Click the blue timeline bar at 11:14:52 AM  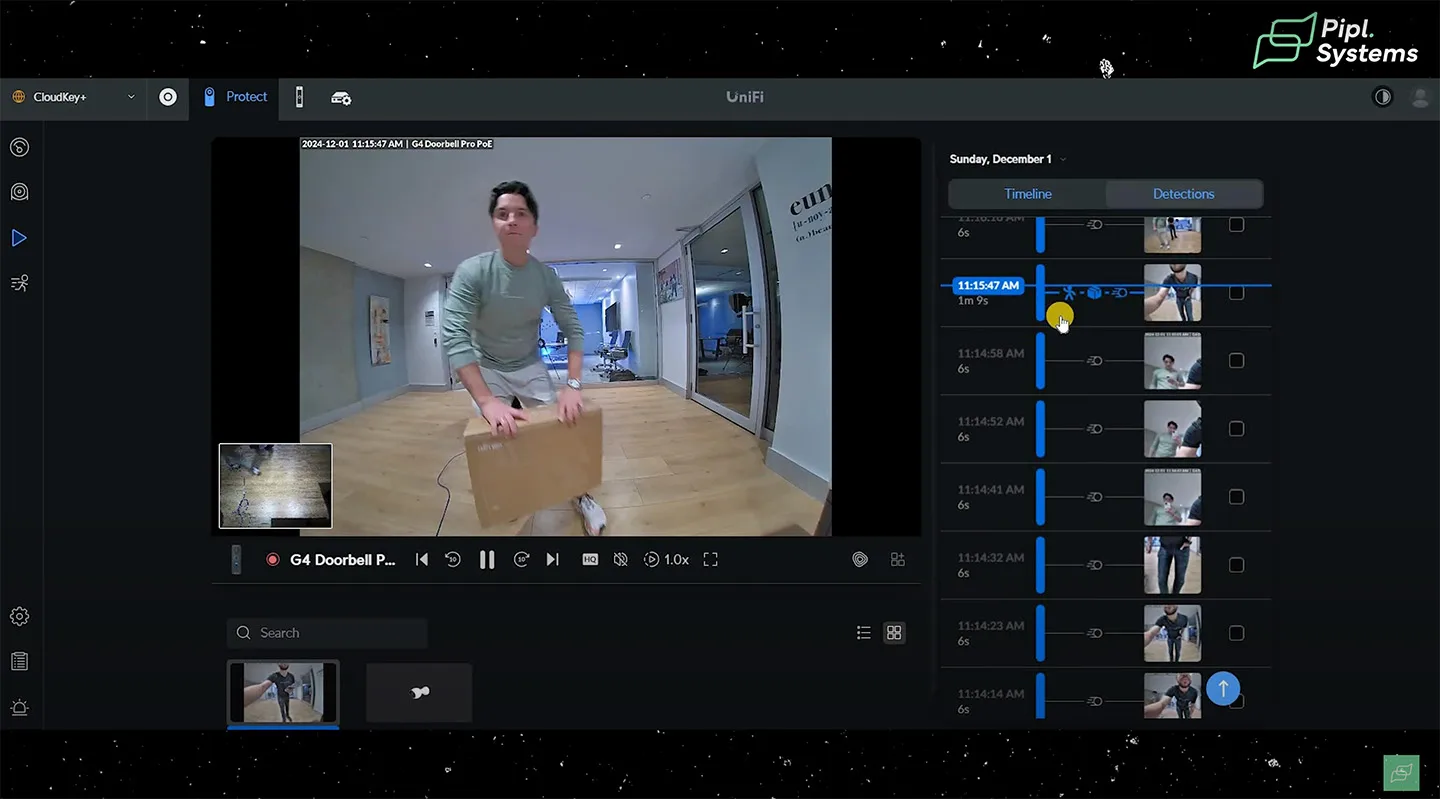click(1040, 429)
